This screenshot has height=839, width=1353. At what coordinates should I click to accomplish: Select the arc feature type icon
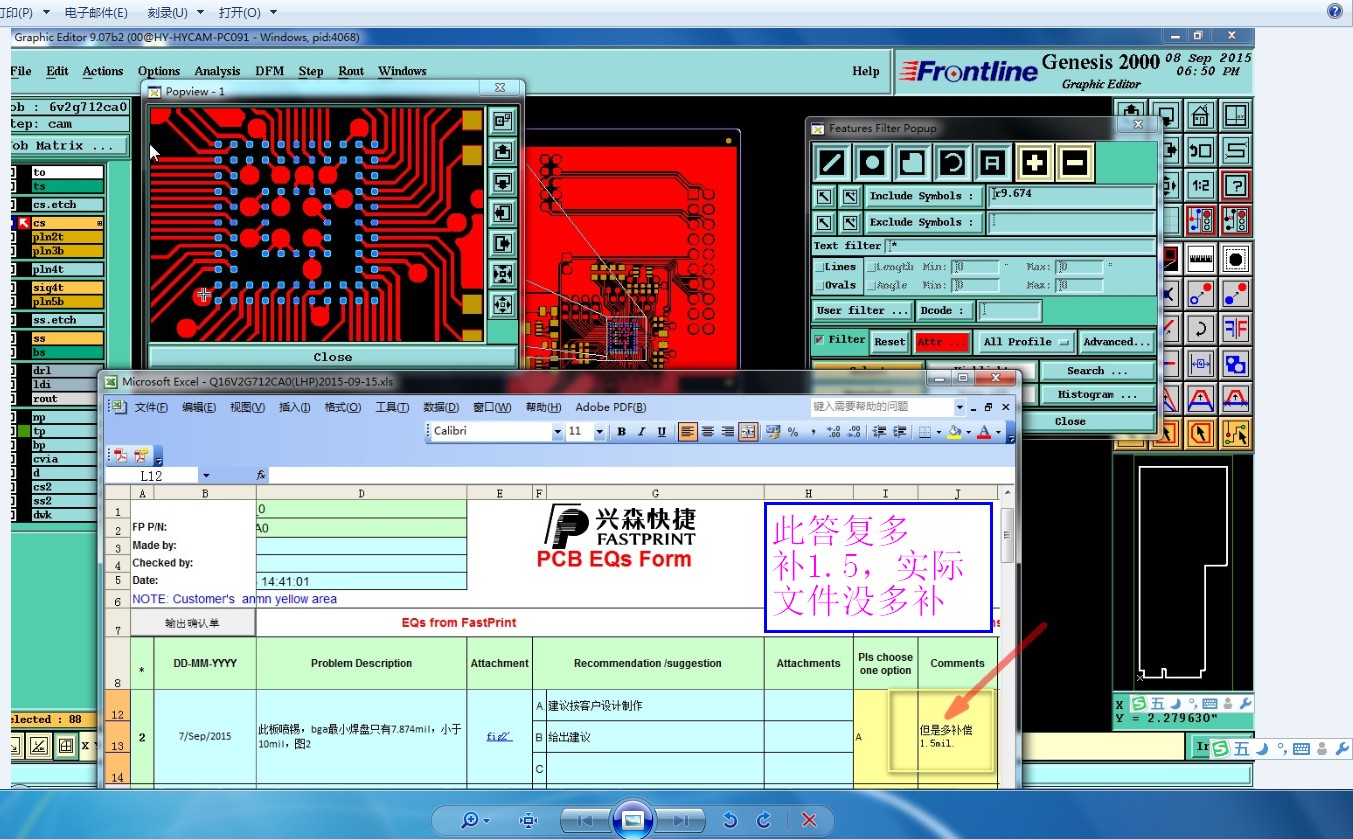953,162
